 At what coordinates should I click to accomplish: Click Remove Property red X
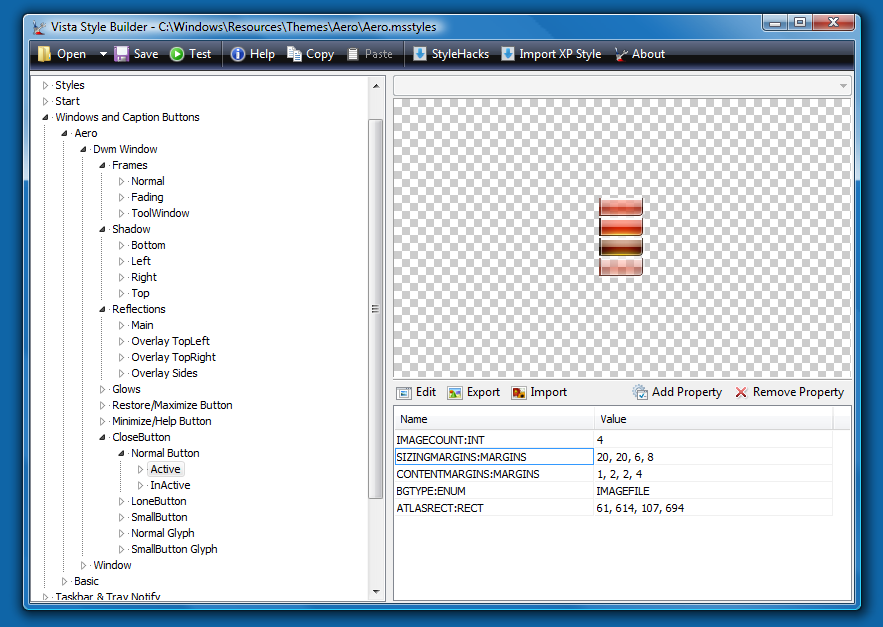(x=741, y=392)
